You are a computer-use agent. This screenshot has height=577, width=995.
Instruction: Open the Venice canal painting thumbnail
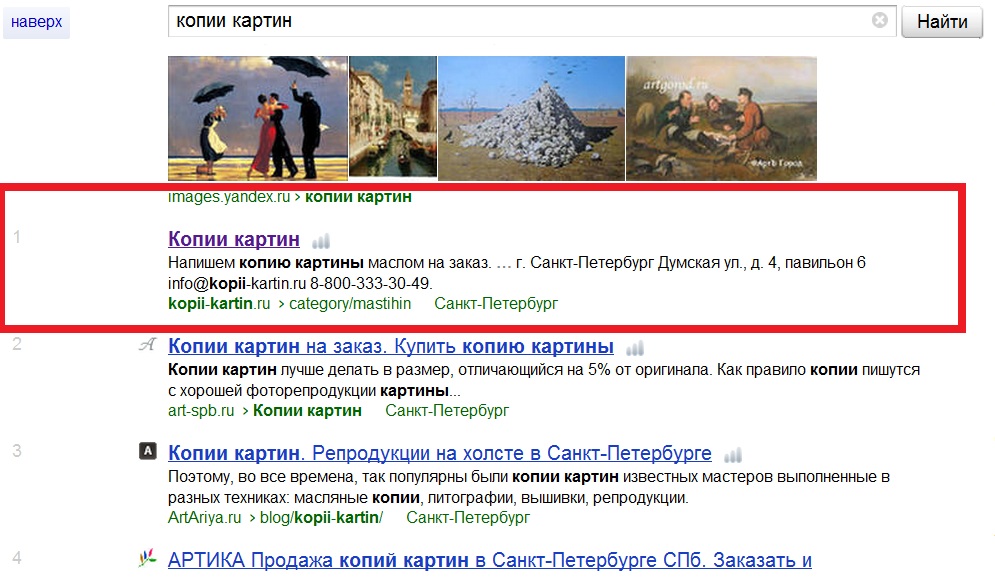[x=393, y=116]
